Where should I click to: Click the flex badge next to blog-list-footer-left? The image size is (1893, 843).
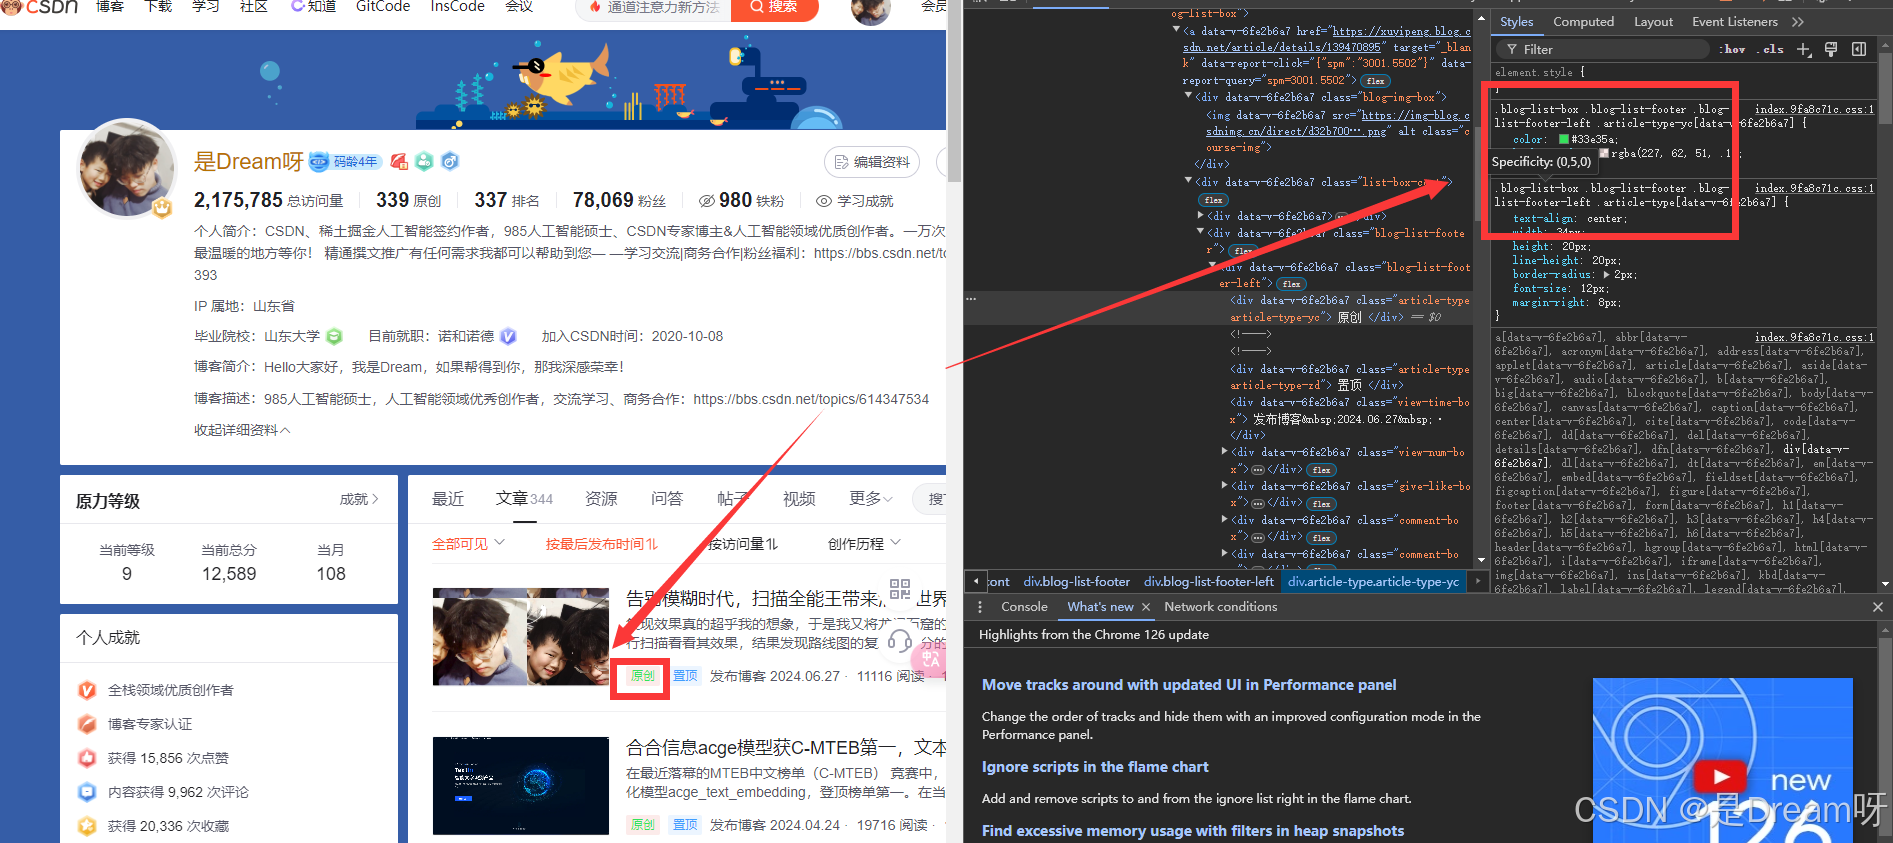[1291, 284]
